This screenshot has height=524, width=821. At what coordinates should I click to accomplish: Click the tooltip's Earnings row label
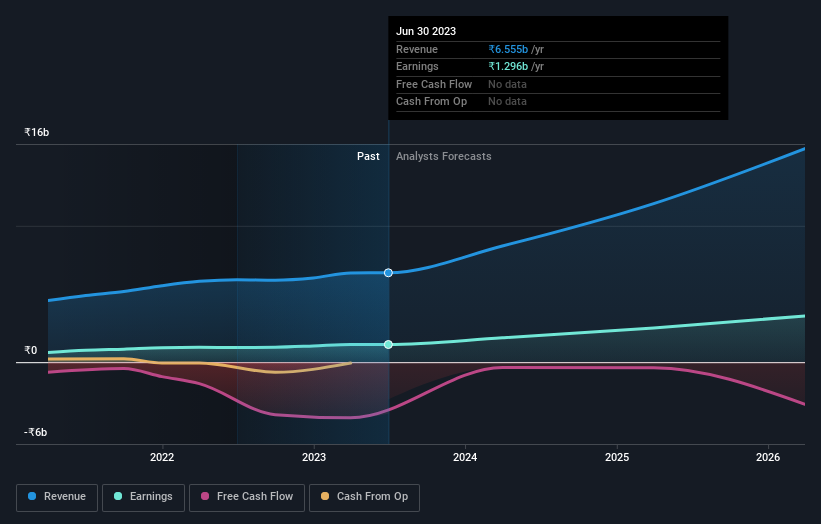417,66
